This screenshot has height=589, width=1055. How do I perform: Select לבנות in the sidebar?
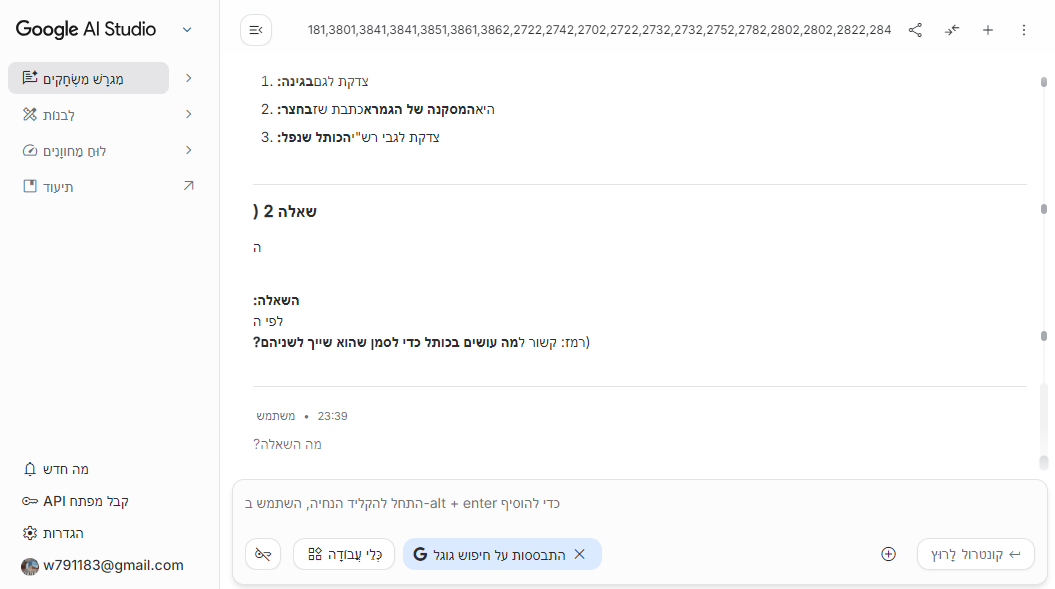[x=58, y=115]
